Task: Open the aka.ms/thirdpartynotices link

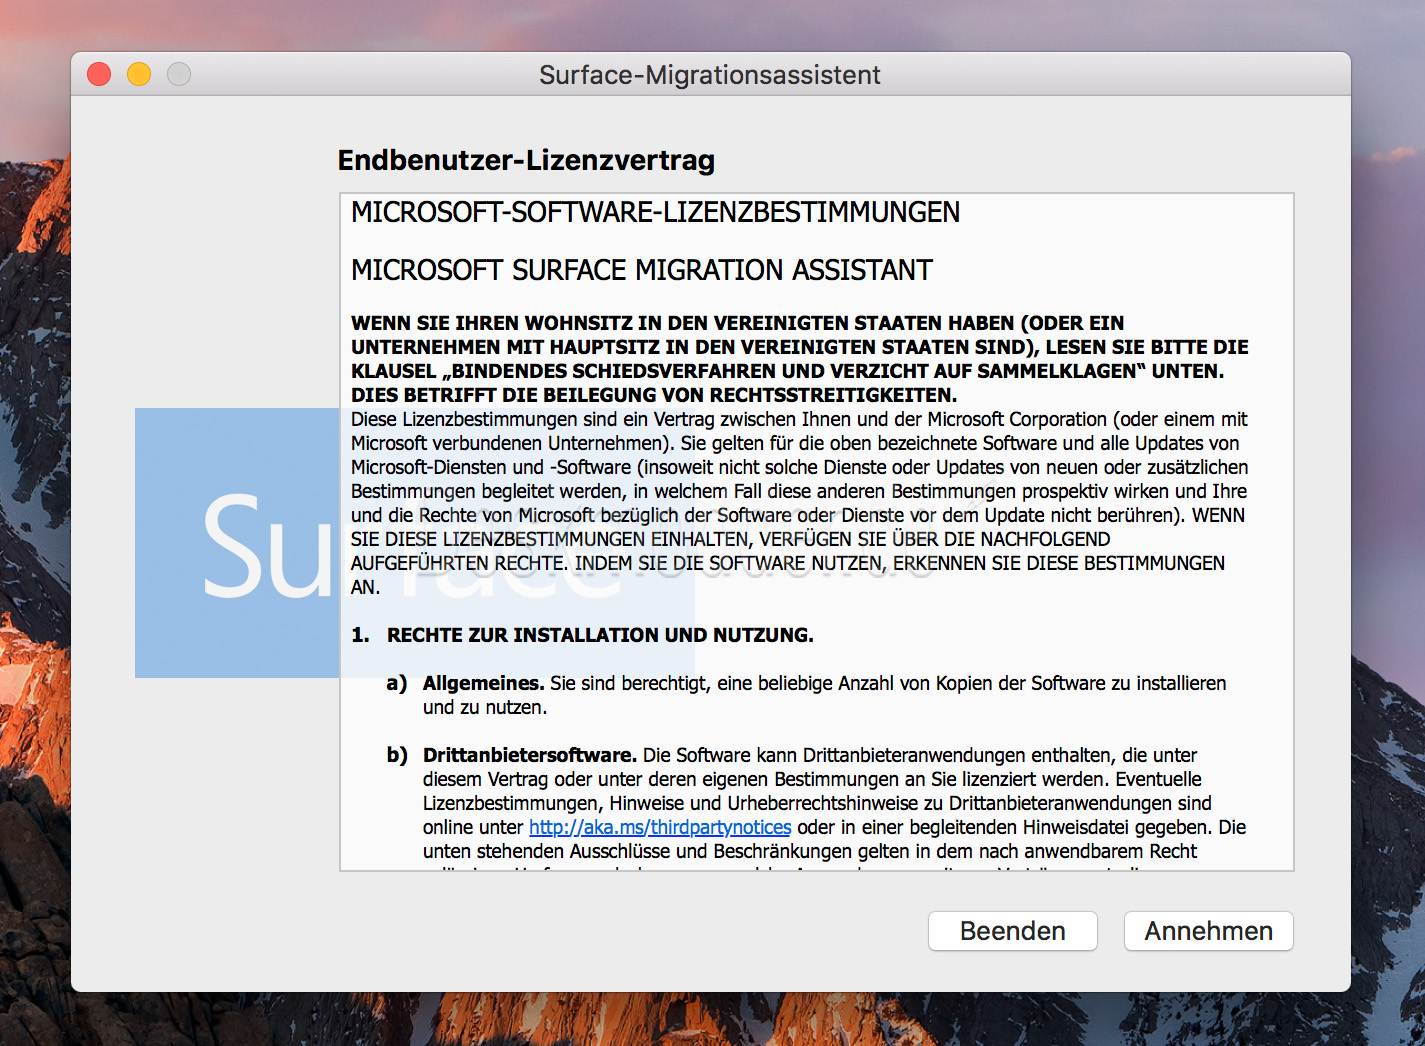Action: point(660,827)
